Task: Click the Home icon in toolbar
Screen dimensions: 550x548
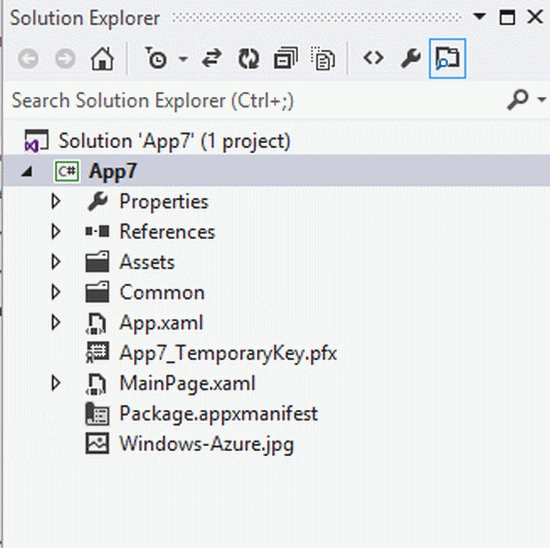Action: pos(102,59)
